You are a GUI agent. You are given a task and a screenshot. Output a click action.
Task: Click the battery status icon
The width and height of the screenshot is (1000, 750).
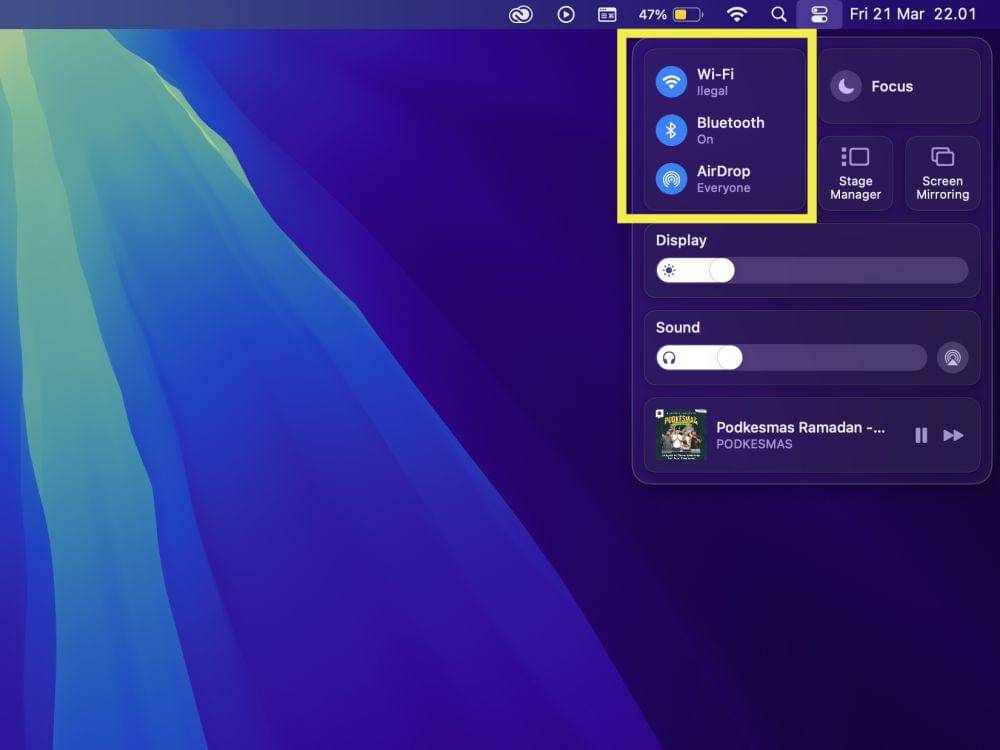coord(687,14)
